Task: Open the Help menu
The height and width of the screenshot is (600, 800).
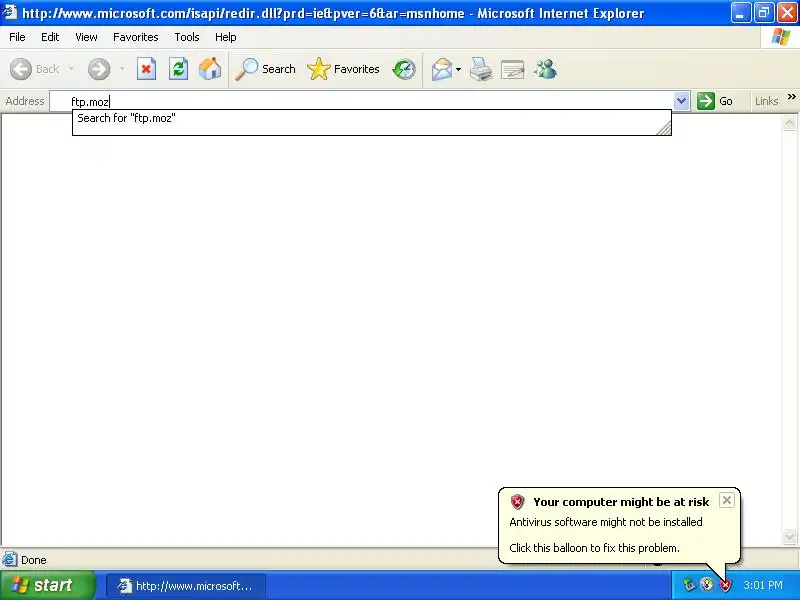Action: tap(226, 37)
